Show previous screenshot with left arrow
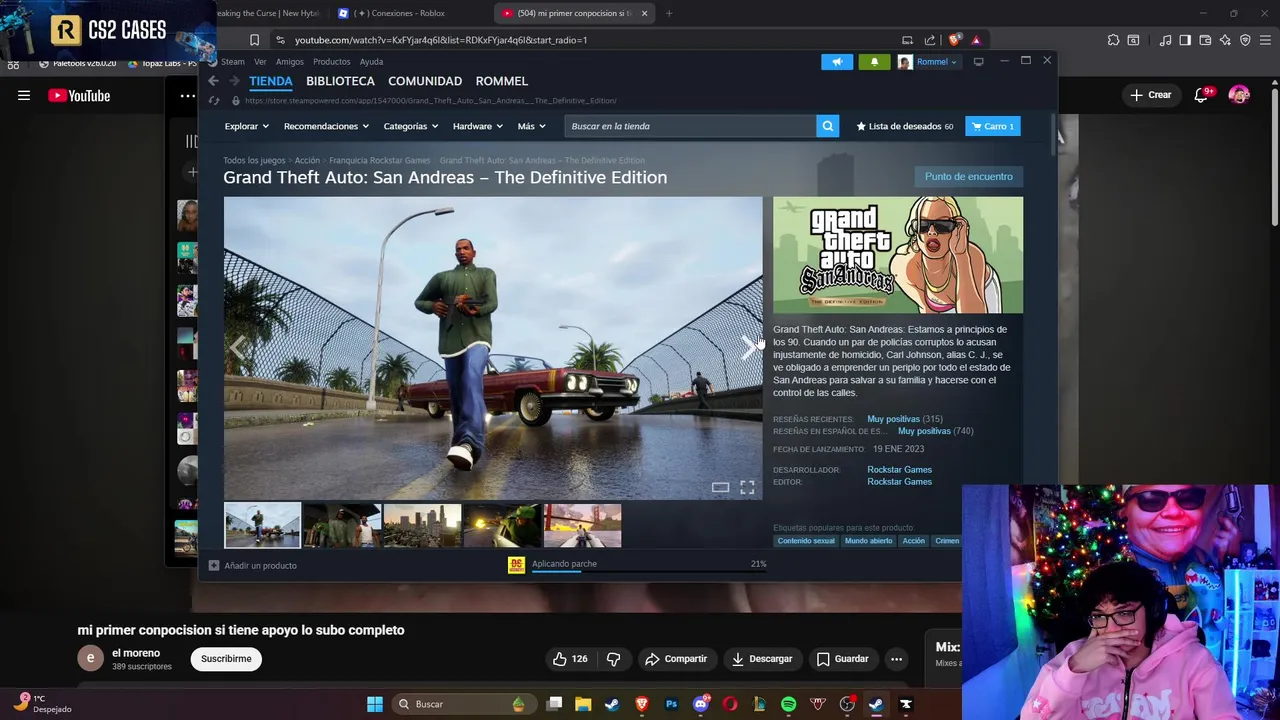 pyautogui.click(x=238, y=347)
